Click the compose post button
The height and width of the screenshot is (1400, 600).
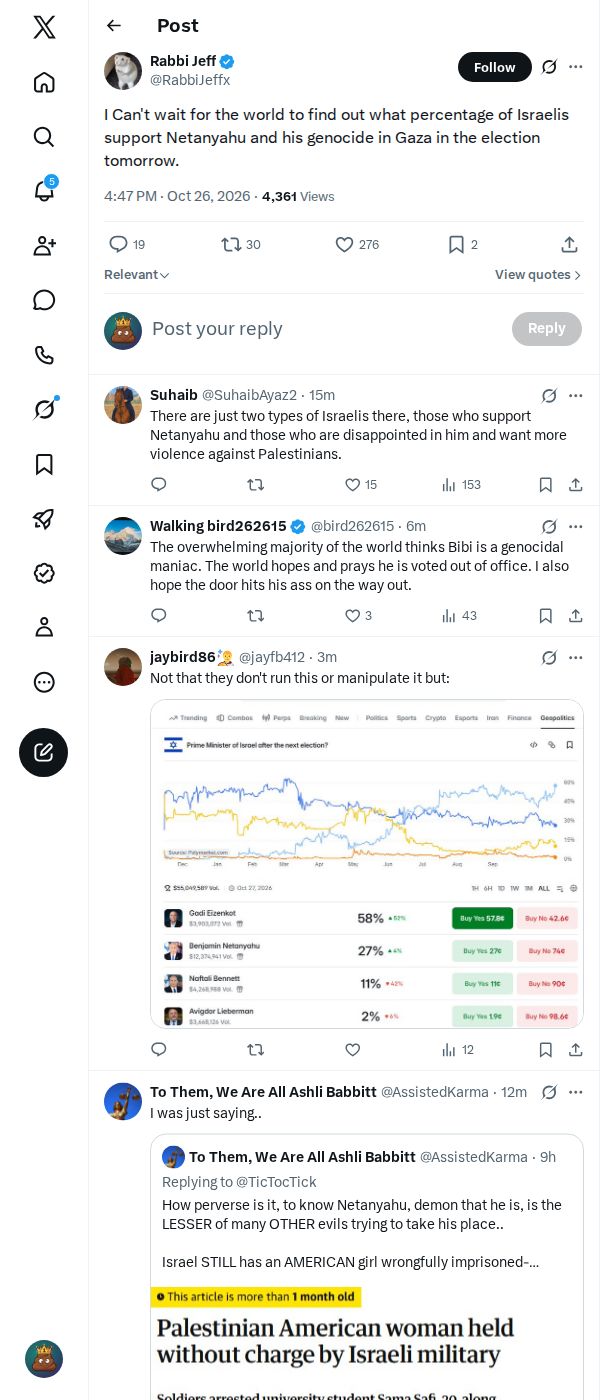(44, 752)
